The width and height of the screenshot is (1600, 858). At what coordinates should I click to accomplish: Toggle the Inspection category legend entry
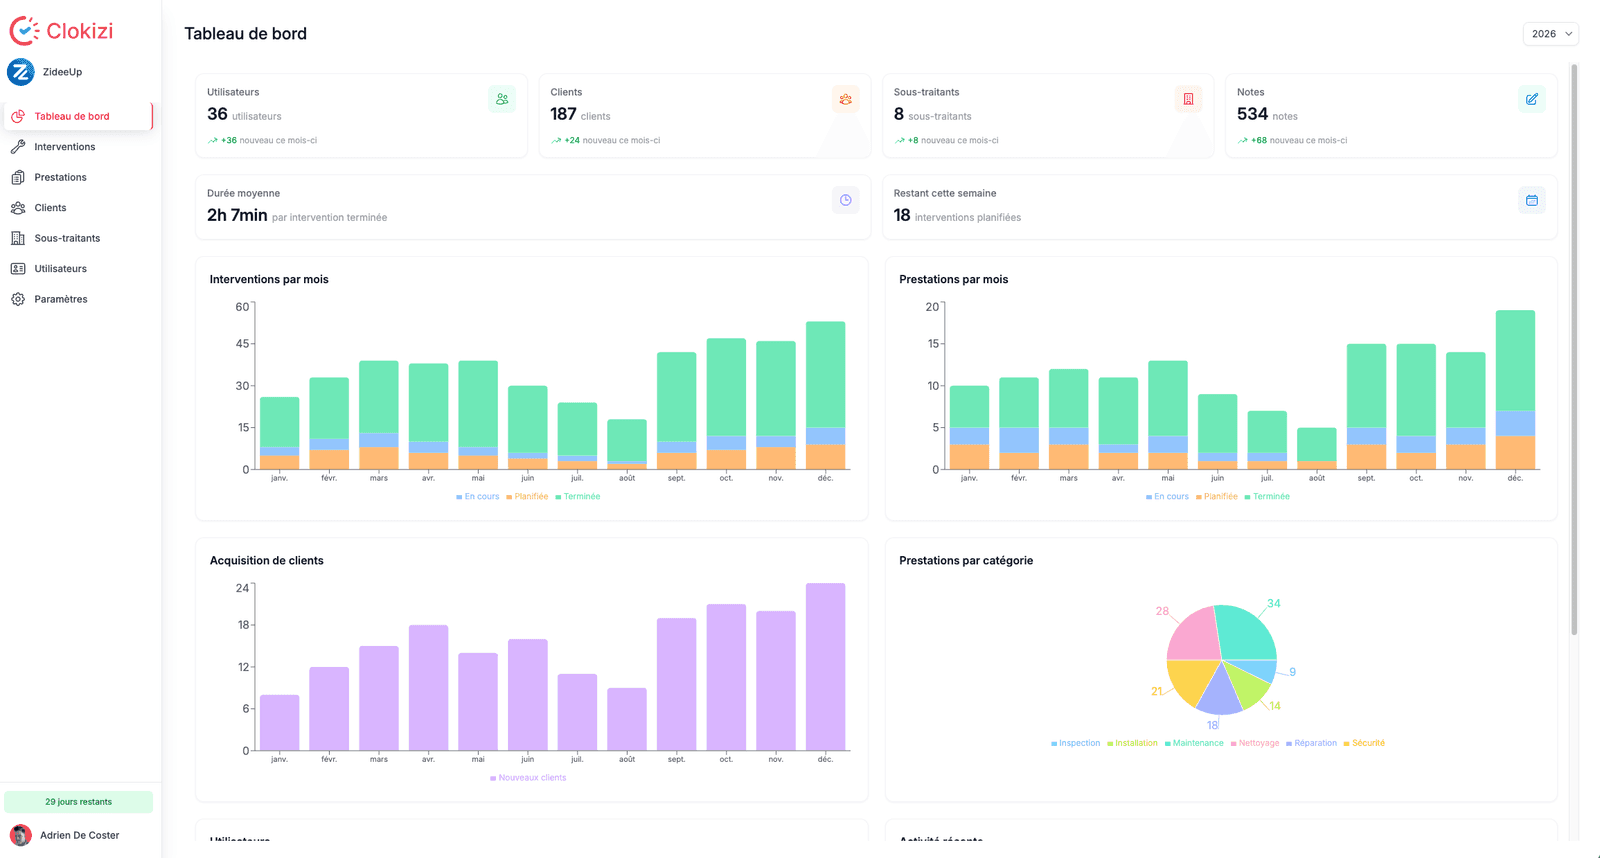point(1076,743)
